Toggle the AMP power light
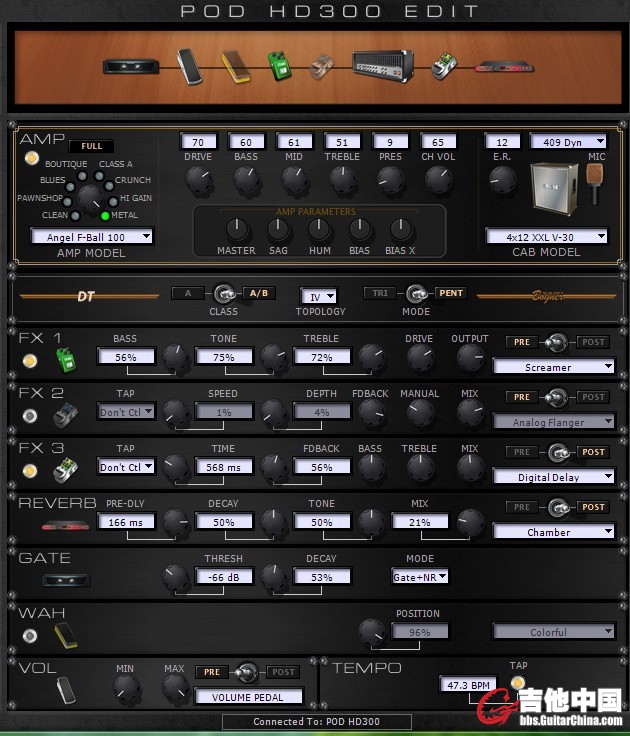Image resolution: width=630 pixels, height=736 pixels. [31, 158]
